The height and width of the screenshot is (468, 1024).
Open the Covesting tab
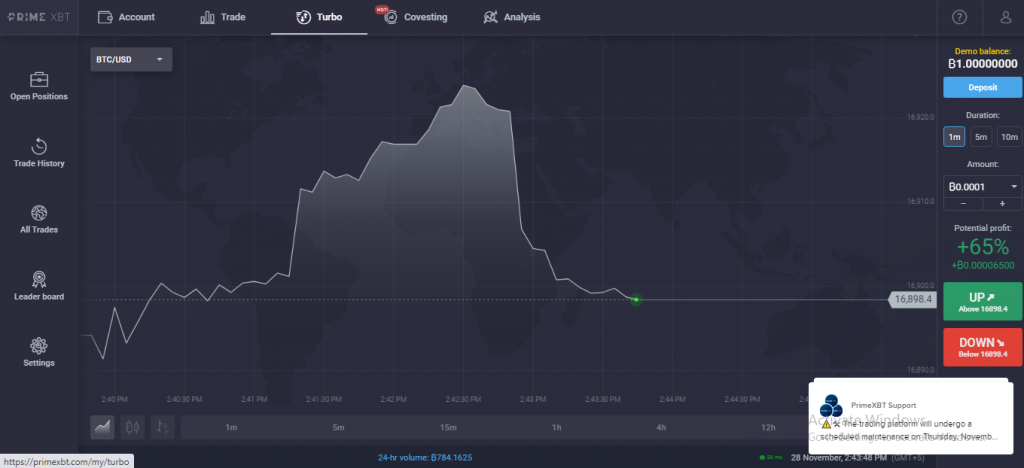point(415,17)
